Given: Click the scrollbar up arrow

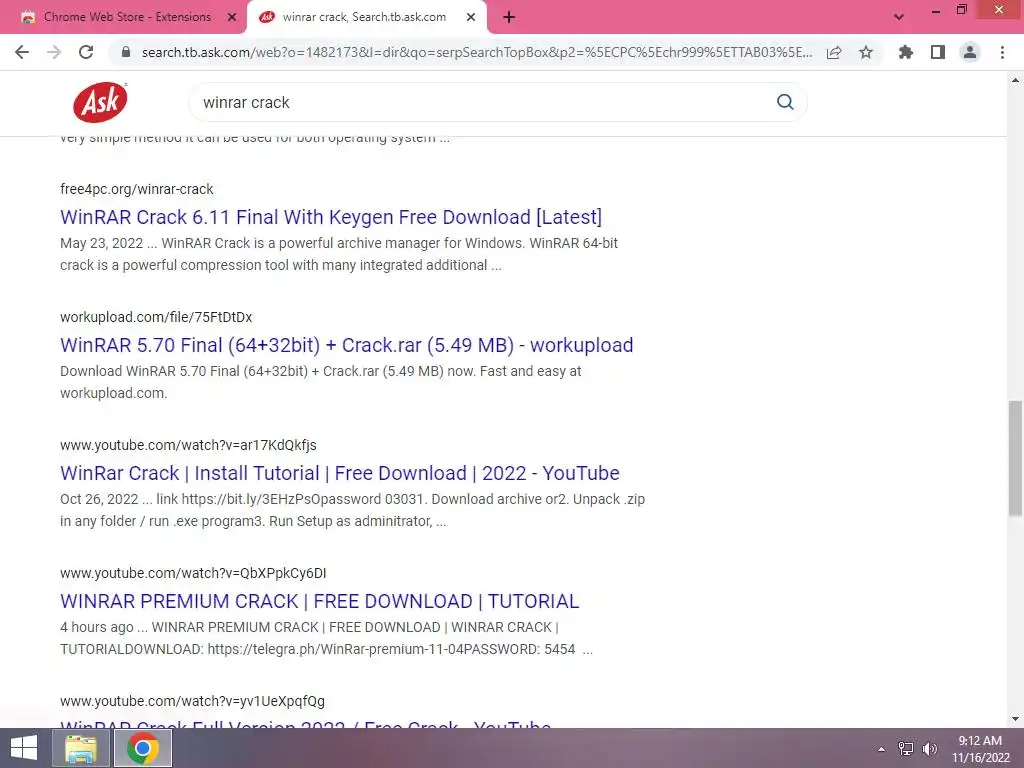Looking at the screenshot, I should (x=1015, y=80).
